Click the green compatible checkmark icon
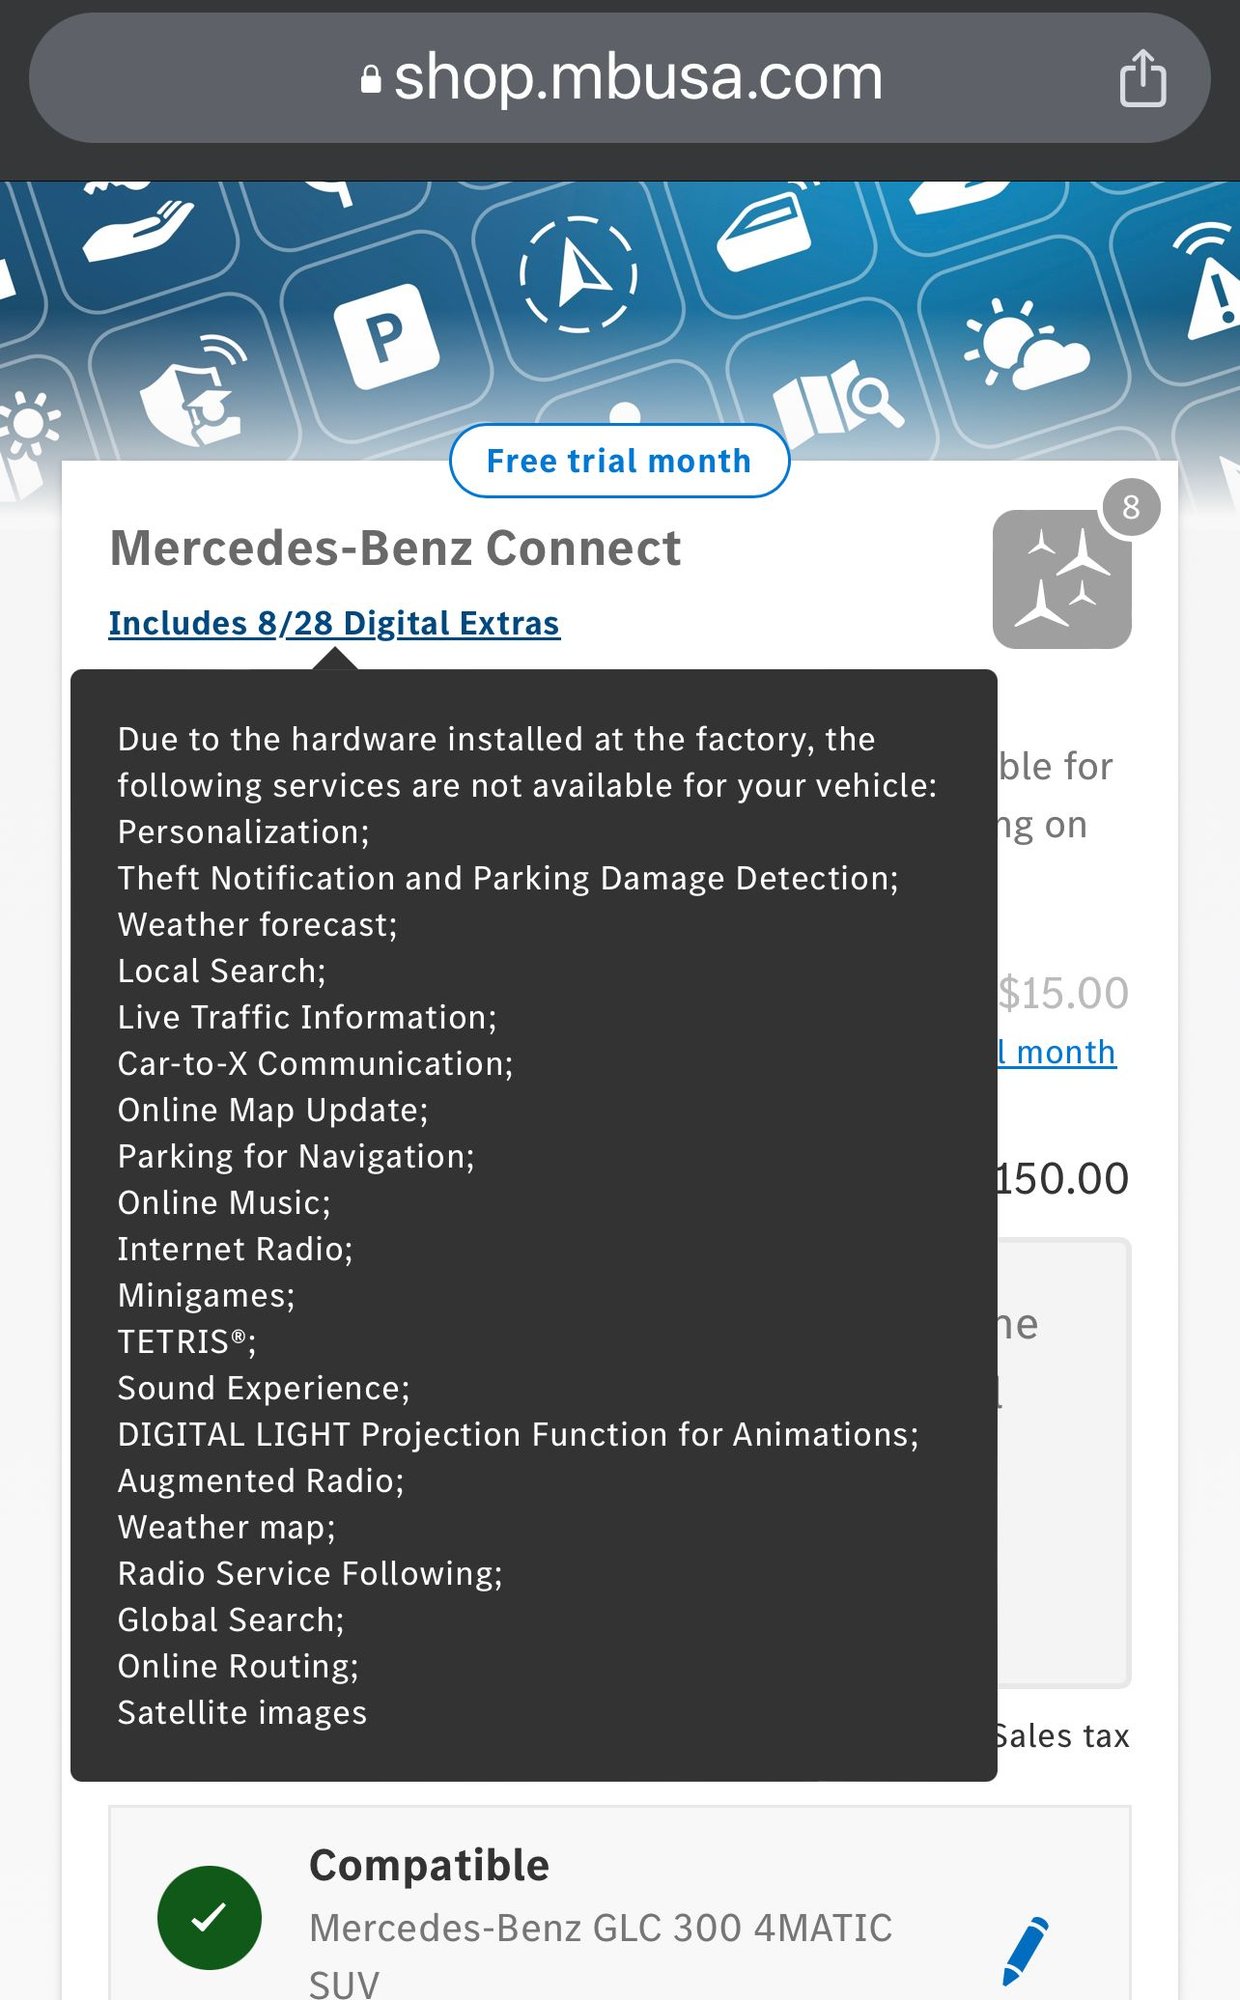This screenshot has width=1240, height=2000. pyautogui.click(x=209, y=1917)
